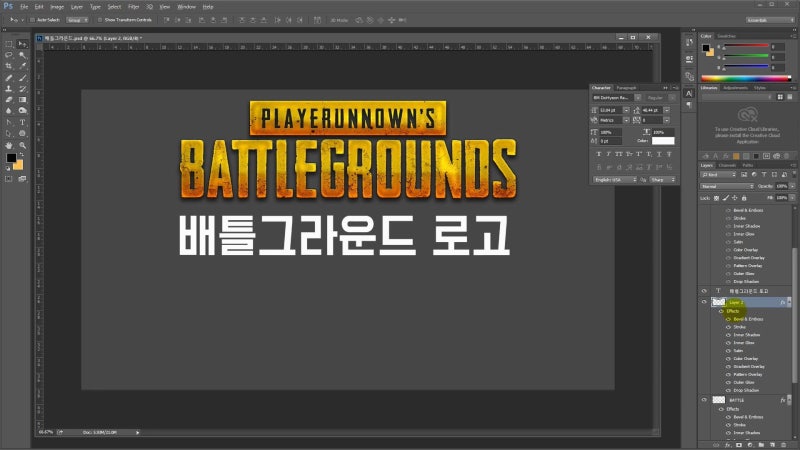Open the font size dropdown arrow
The image size is (800, 450).
(x=626, y=110)
